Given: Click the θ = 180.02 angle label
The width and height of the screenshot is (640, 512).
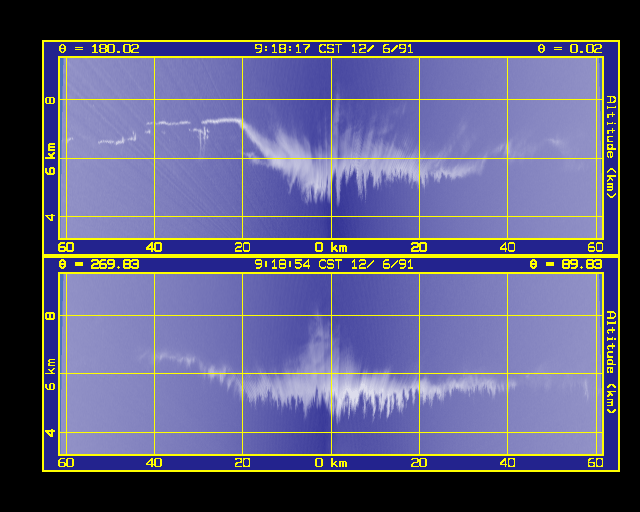Looking at the screenshot, I should (x=99, y=49).
